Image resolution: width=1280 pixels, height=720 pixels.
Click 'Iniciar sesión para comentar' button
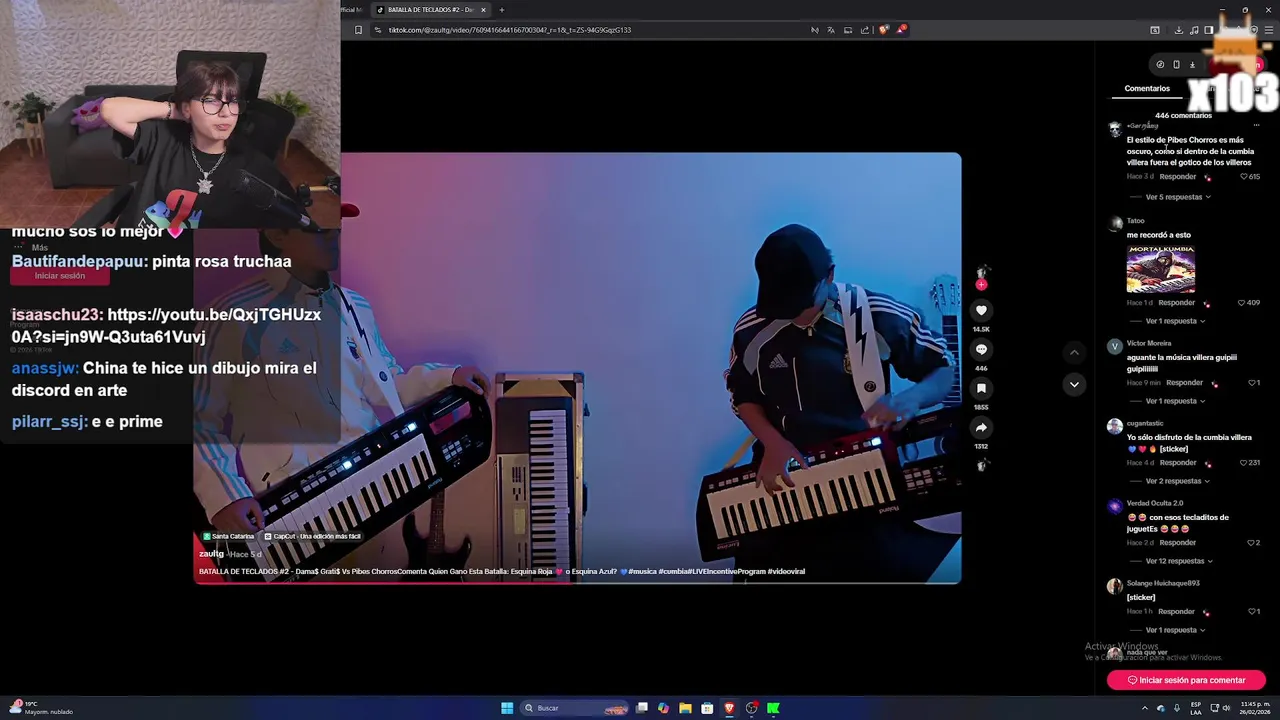click(1186, 680)
